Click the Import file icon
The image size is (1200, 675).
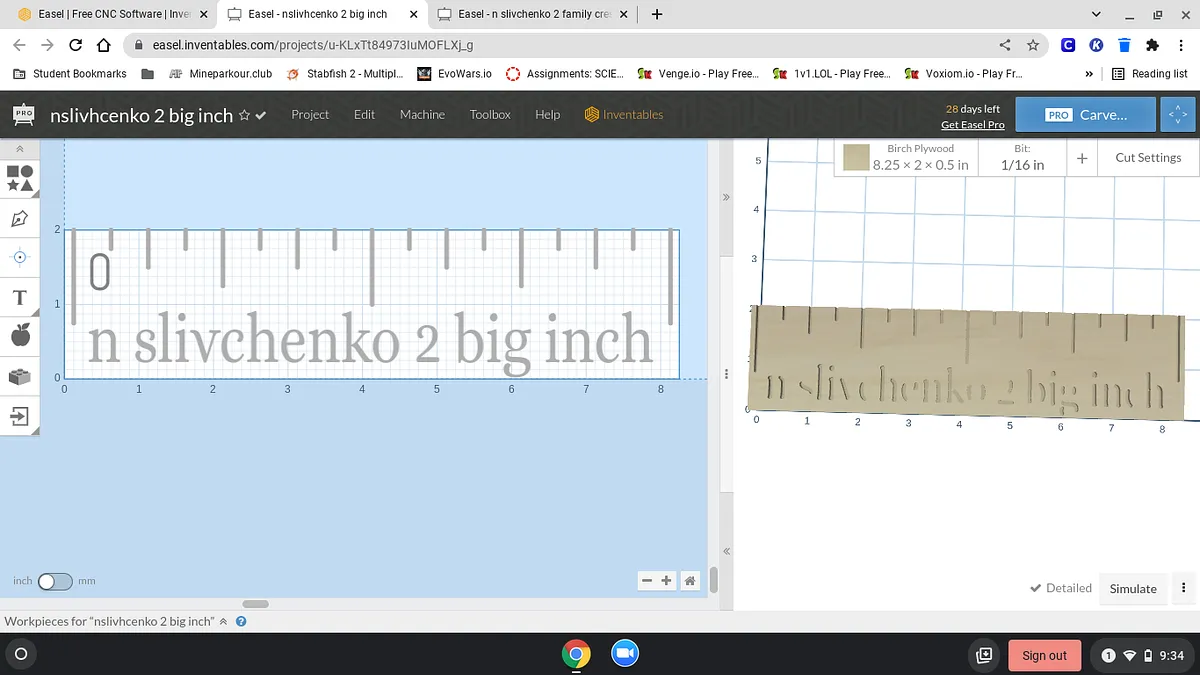coord(20,416)
